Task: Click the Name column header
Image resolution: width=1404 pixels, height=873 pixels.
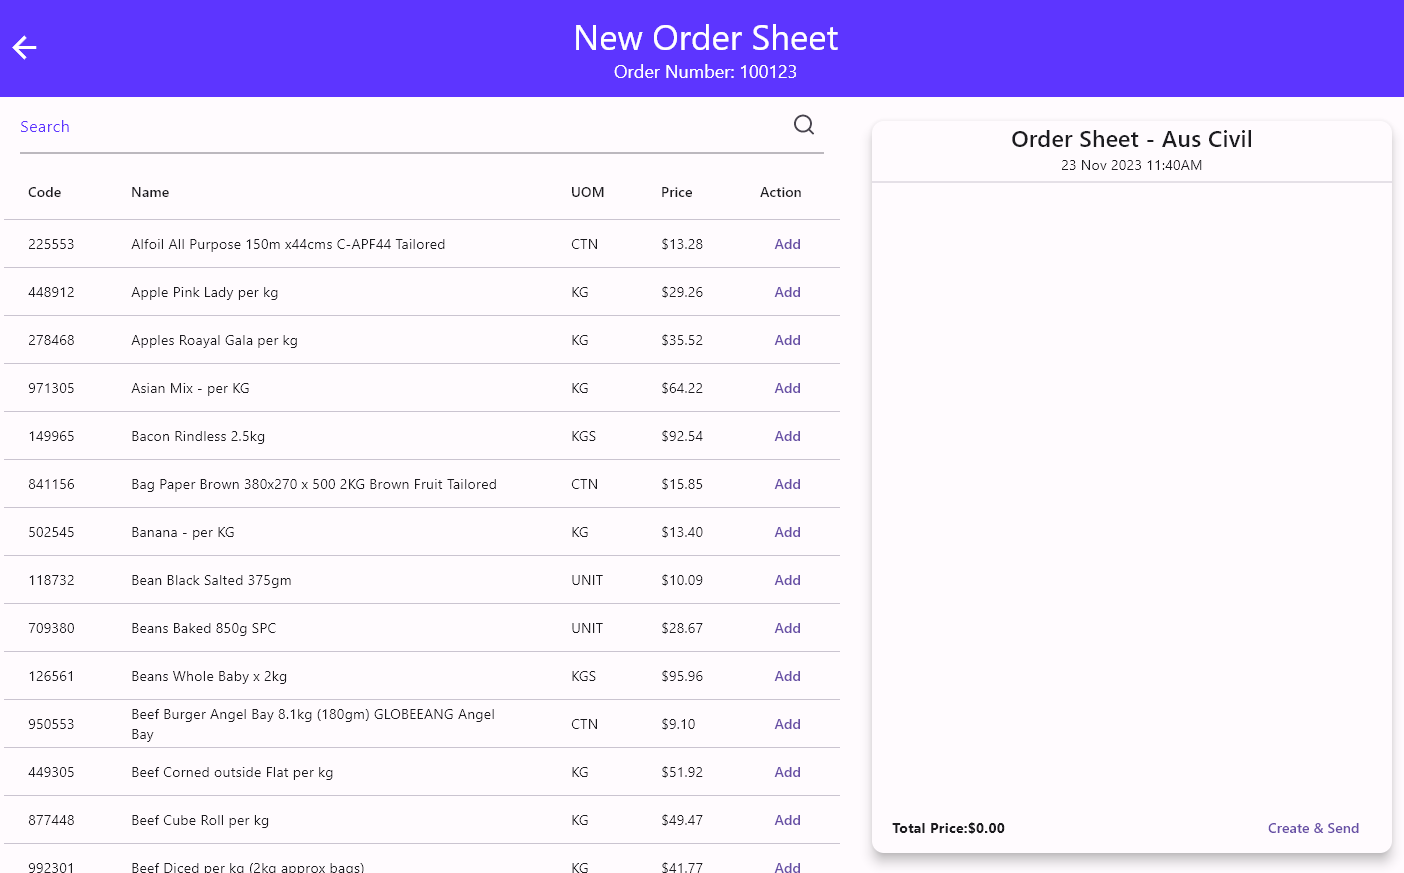Action: pos(150,192)
